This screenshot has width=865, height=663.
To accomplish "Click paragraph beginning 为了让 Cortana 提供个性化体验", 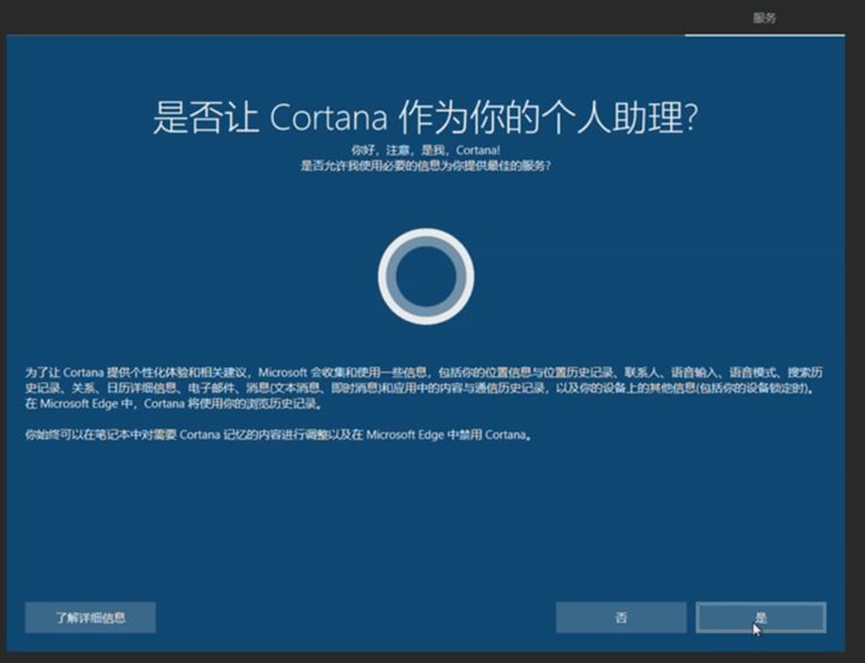I will click(424, 388).
